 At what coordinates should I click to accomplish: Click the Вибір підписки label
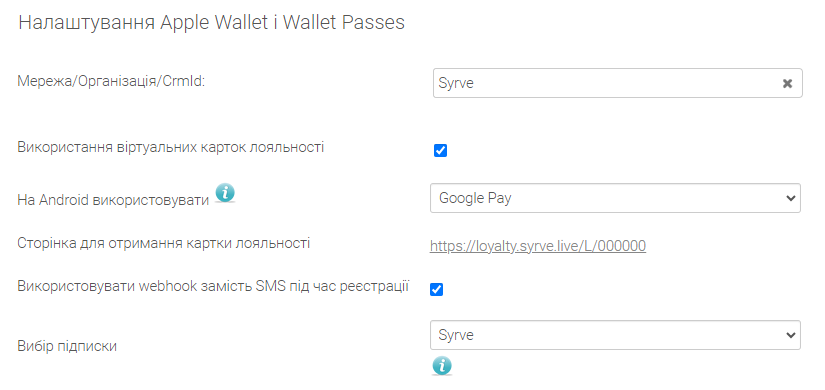(x=67, y=346)
